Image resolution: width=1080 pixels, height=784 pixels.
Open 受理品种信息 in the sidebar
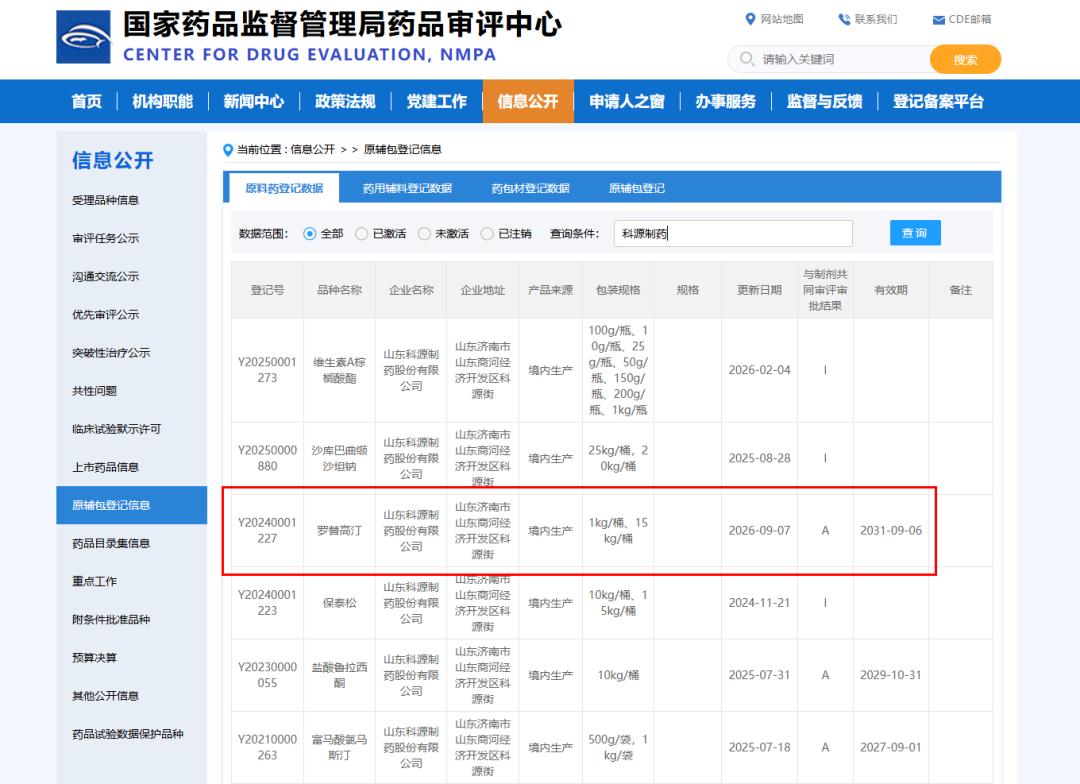[105, 200]
